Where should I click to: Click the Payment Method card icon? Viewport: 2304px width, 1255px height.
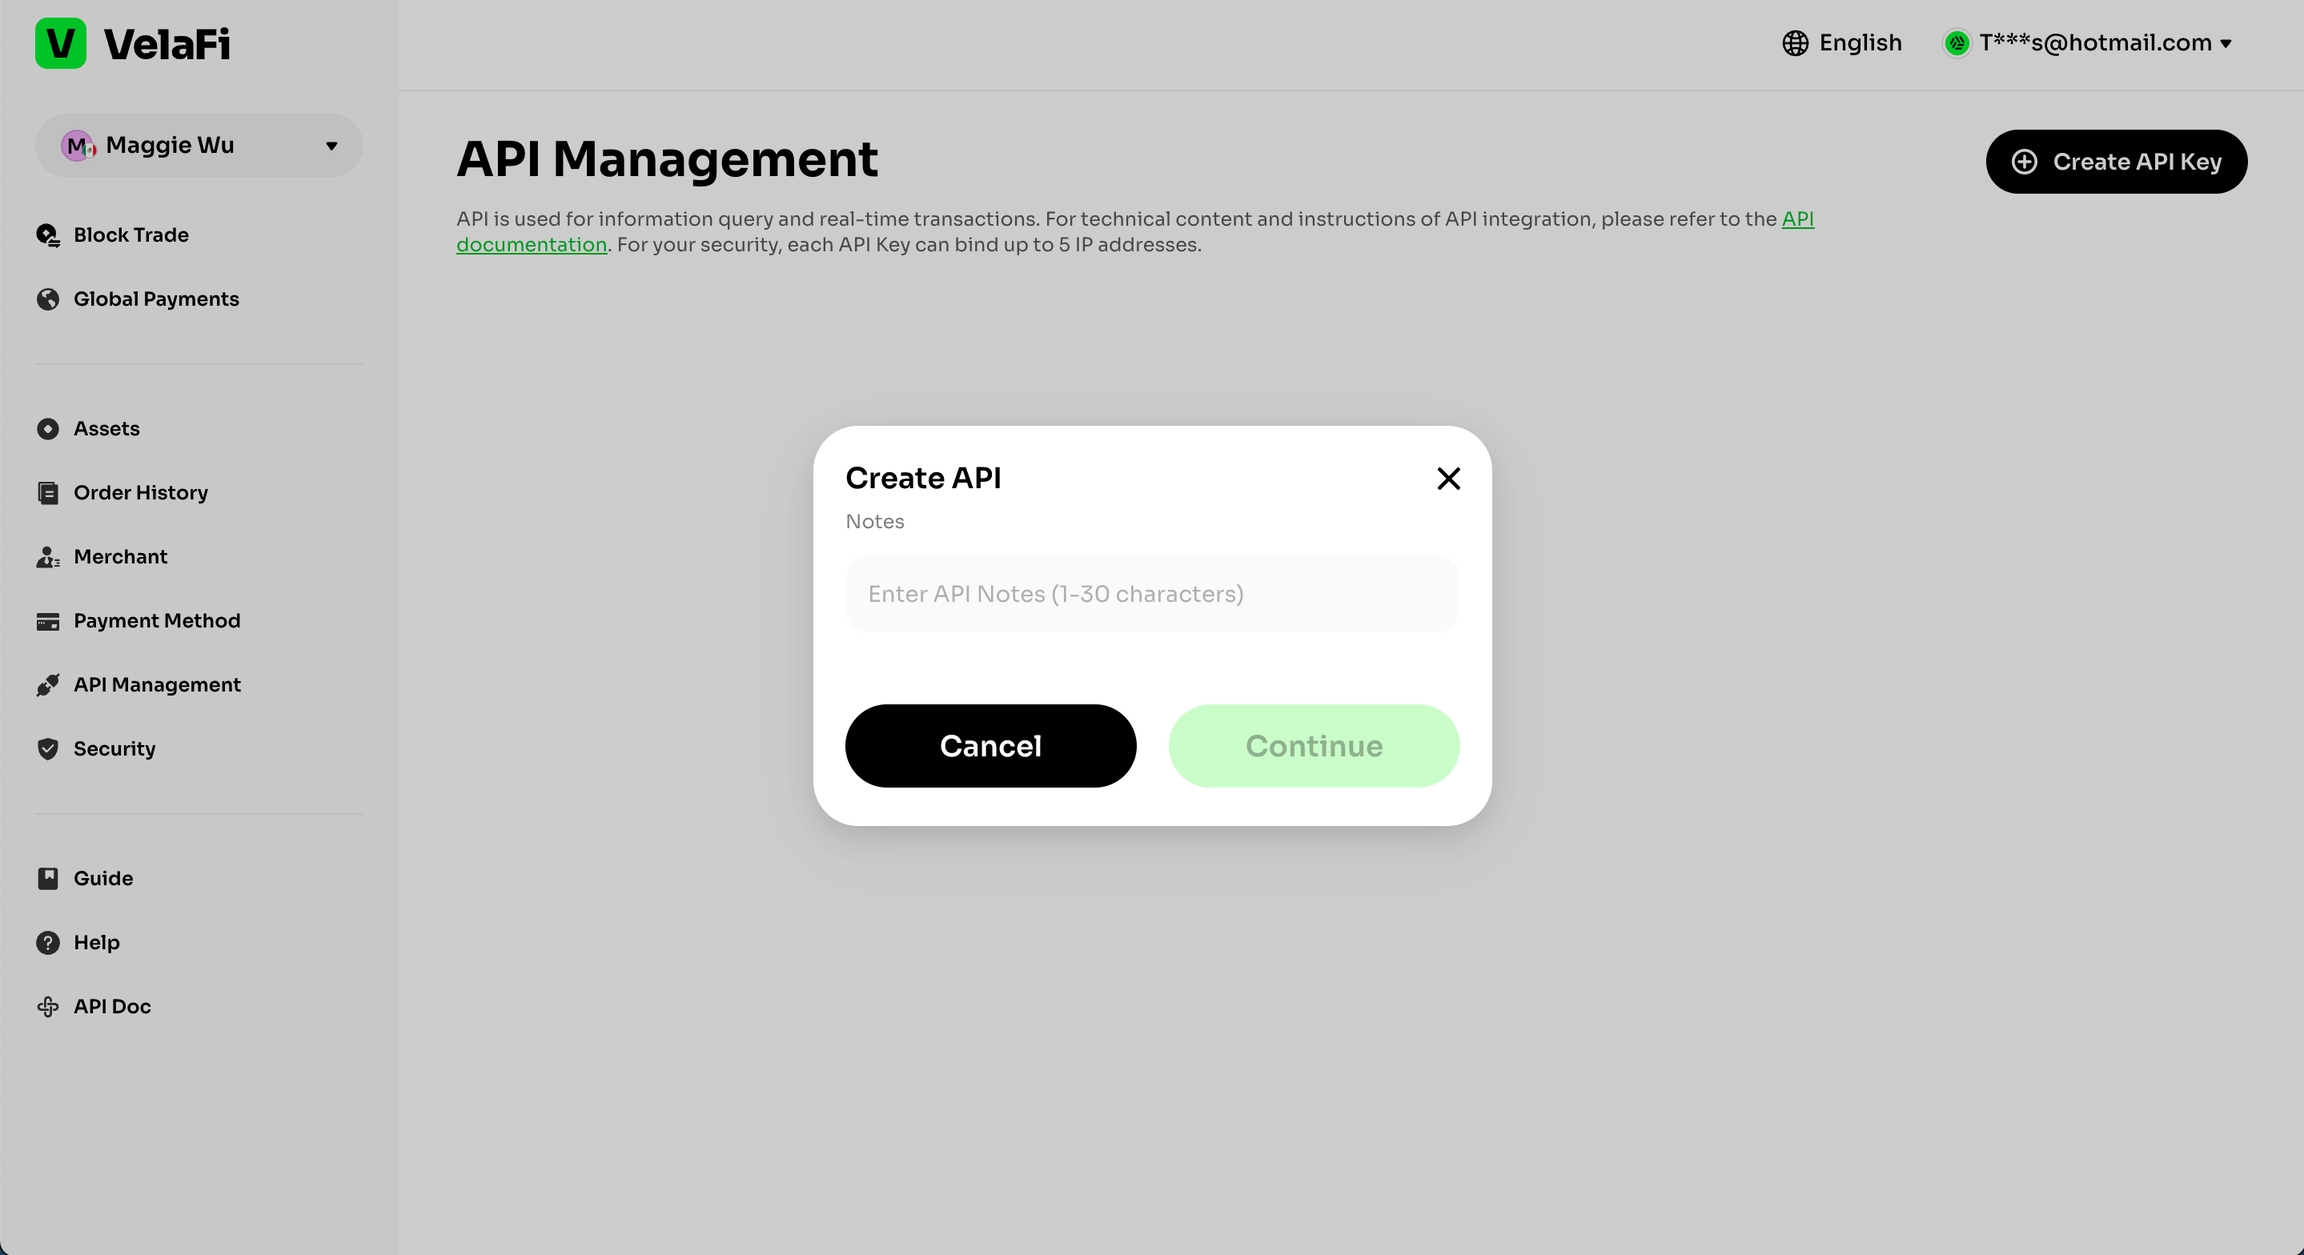click(x=47, y=621)
